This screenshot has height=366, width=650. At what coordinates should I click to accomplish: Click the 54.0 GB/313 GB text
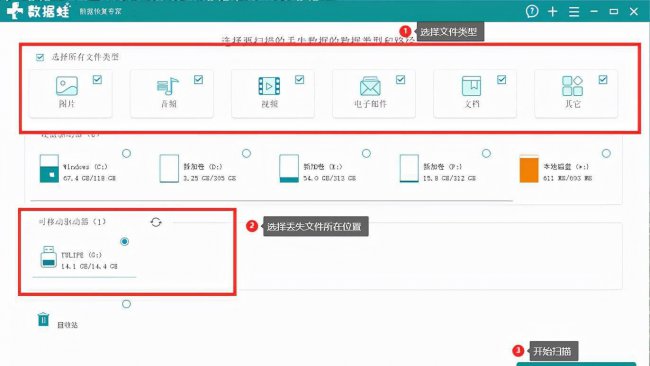330,178
